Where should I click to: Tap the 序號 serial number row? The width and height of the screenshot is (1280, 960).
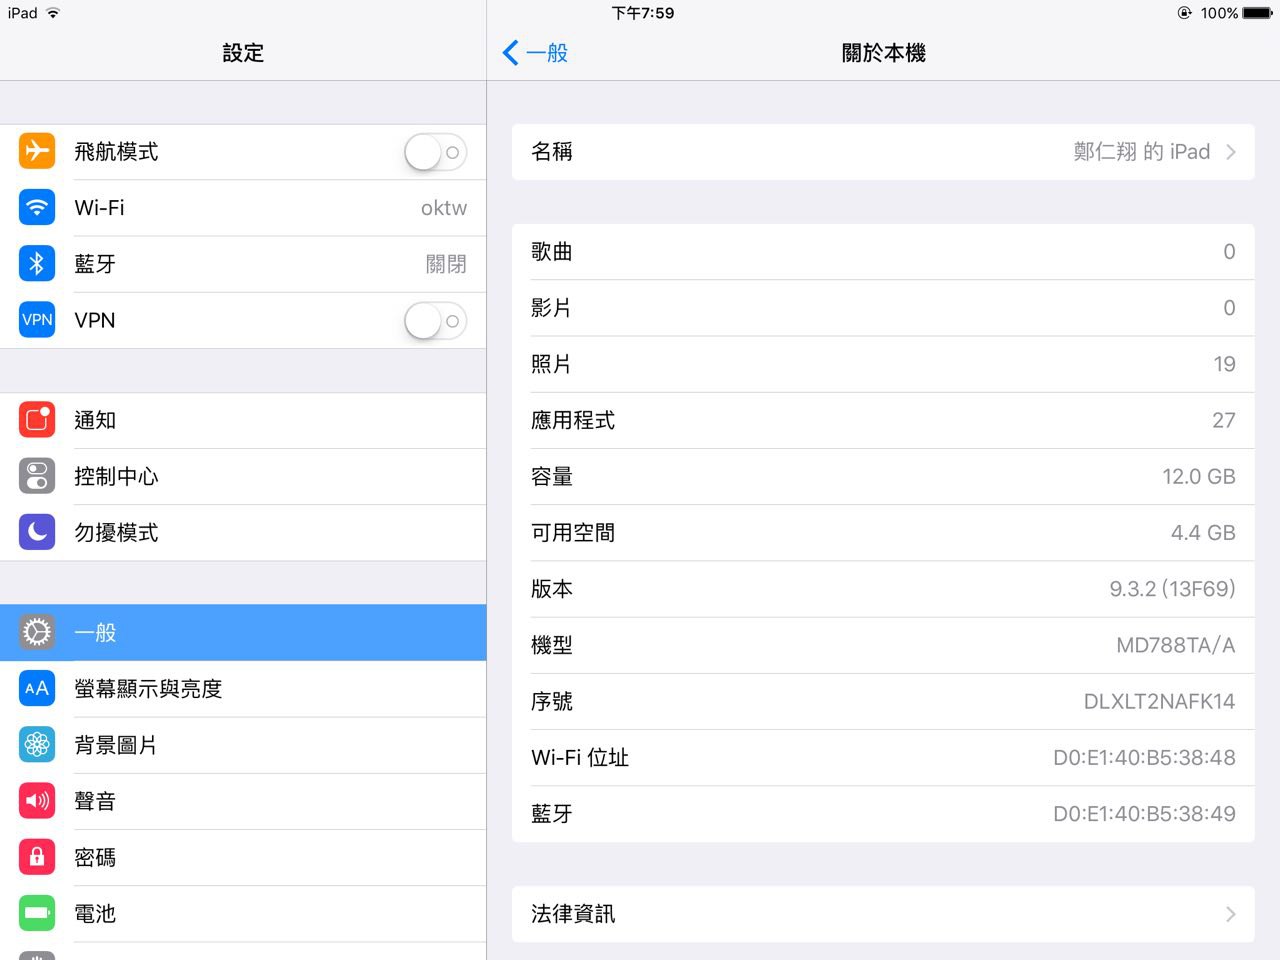pyautogui.click(x=883, y=702)
